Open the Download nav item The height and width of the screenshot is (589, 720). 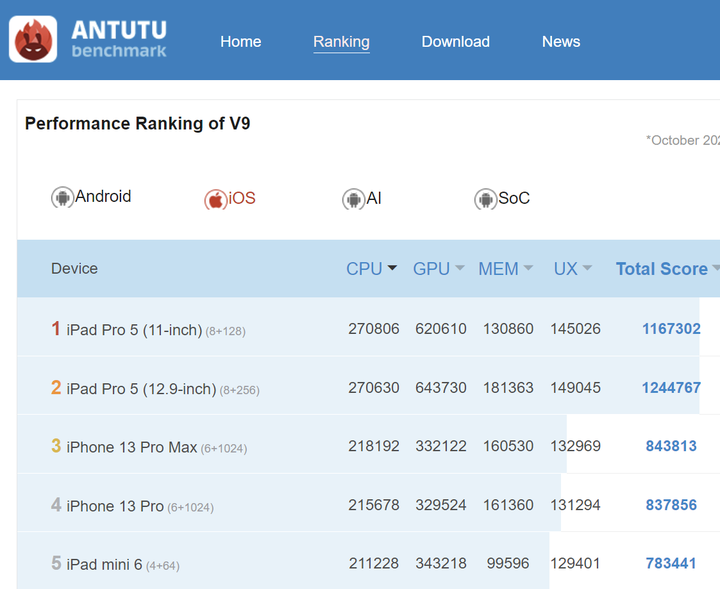[x=456, y=42]
